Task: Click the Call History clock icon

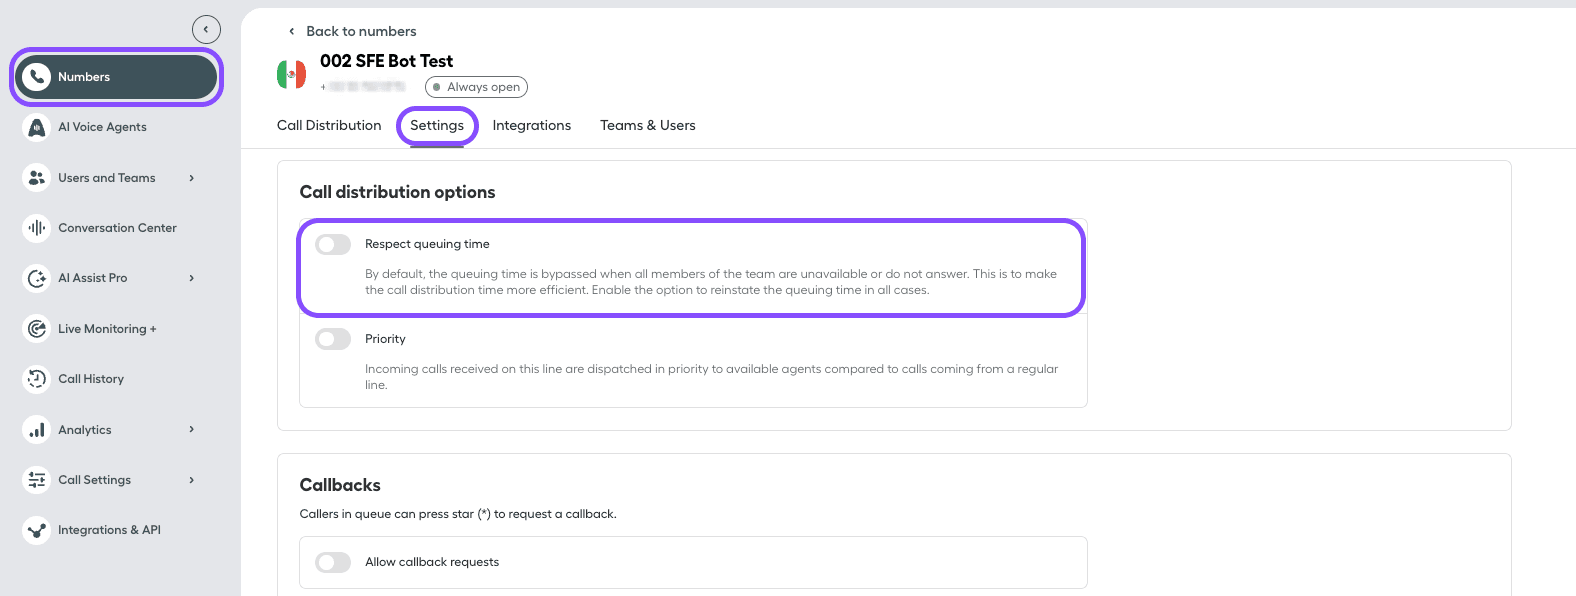Action: 37,379
